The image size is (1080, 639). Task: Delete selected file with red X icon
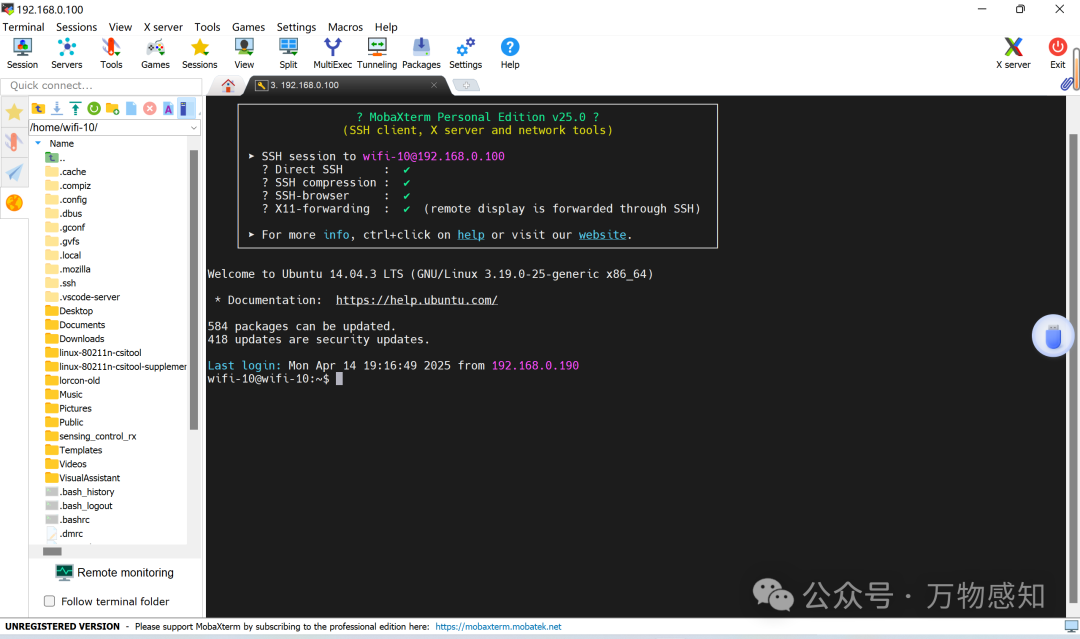150,108
